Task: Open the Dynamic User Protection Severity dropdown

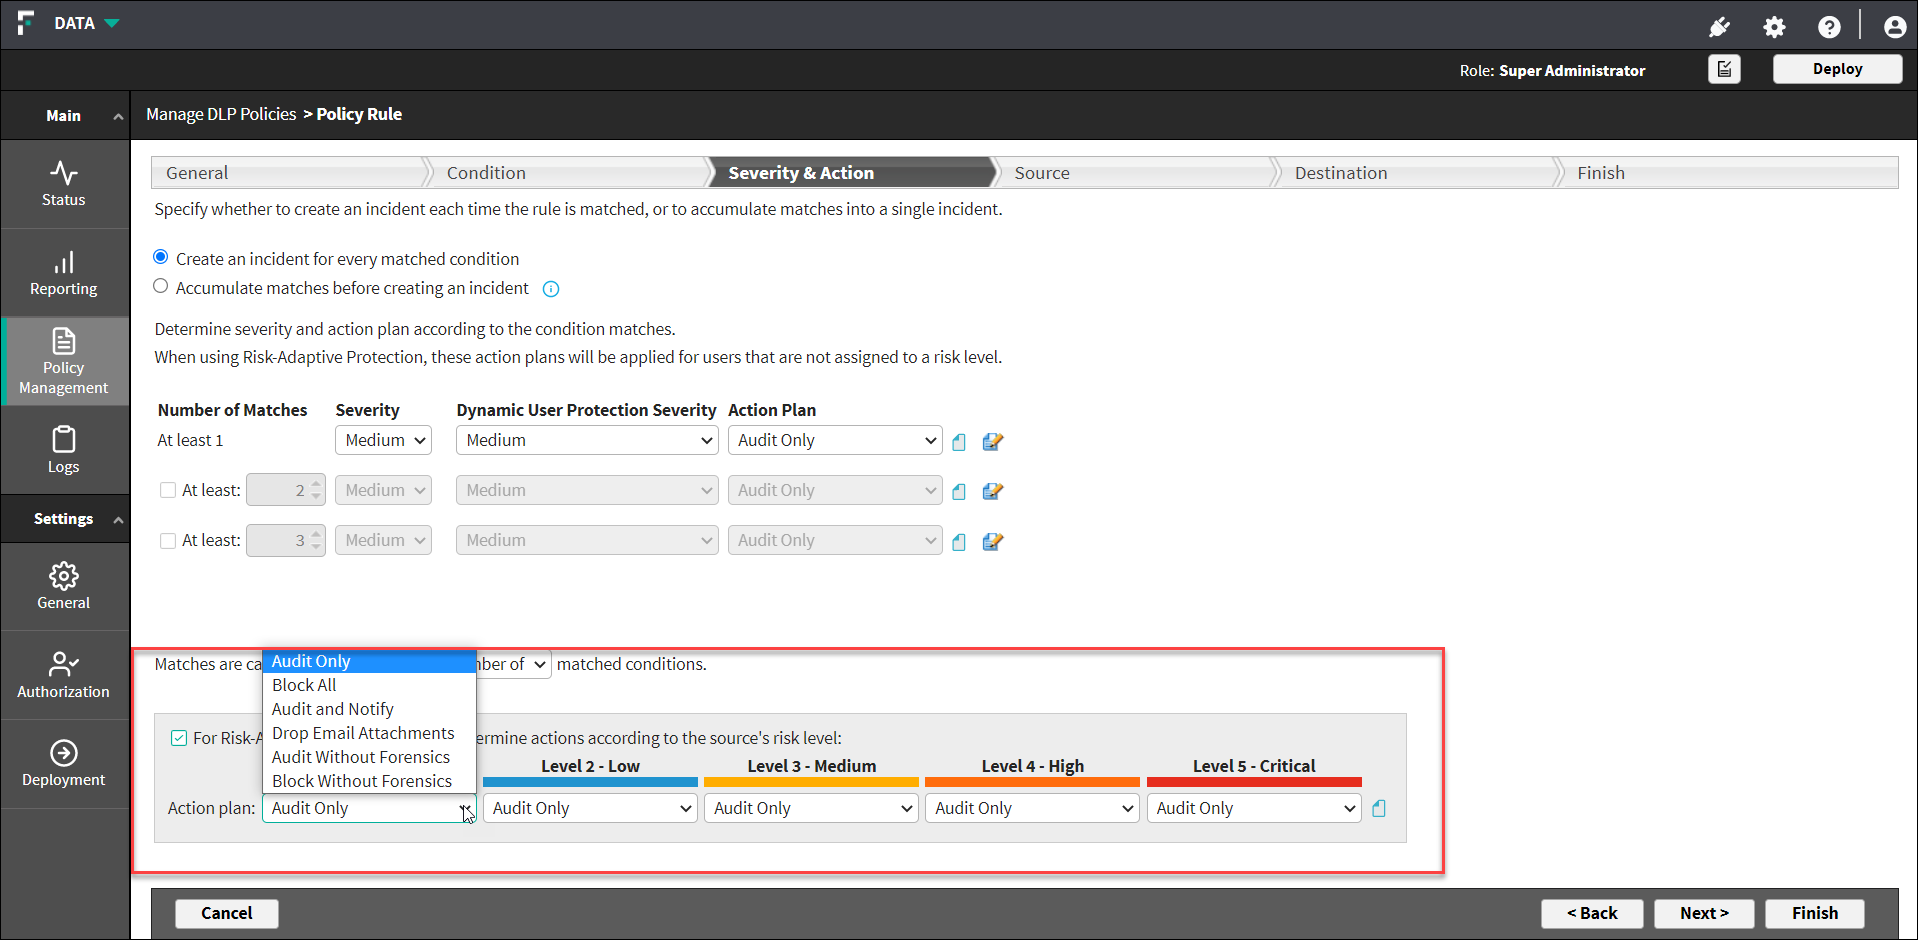Action: (587, 440)
